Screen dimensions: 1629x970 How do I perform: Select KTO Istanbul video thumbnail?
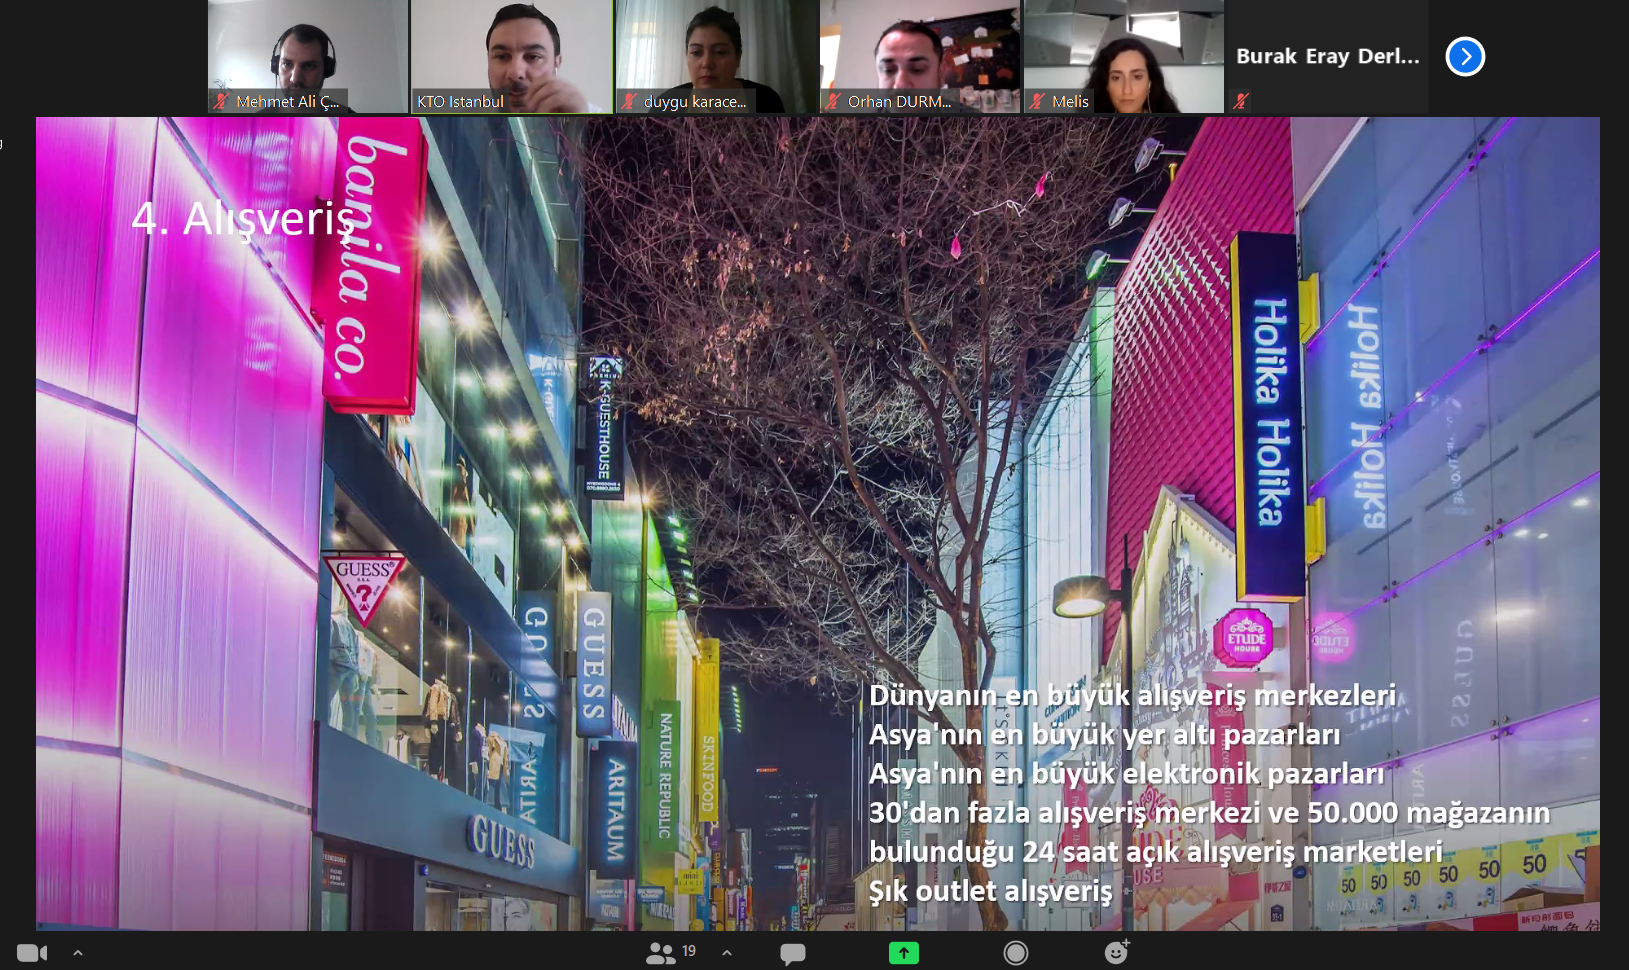click(511, 56)
